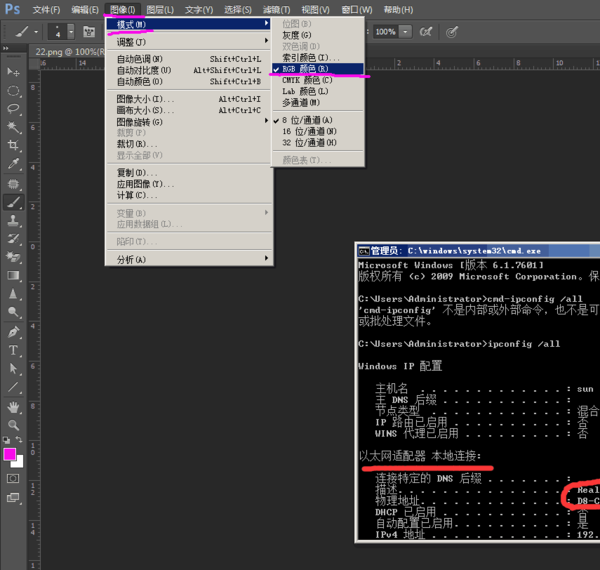Open the 滤镜(T) menu

pos(277,10)
